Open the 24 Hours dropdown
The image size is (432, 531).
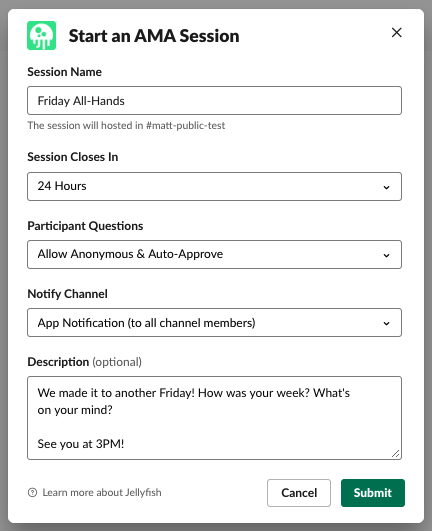point(214,186)
